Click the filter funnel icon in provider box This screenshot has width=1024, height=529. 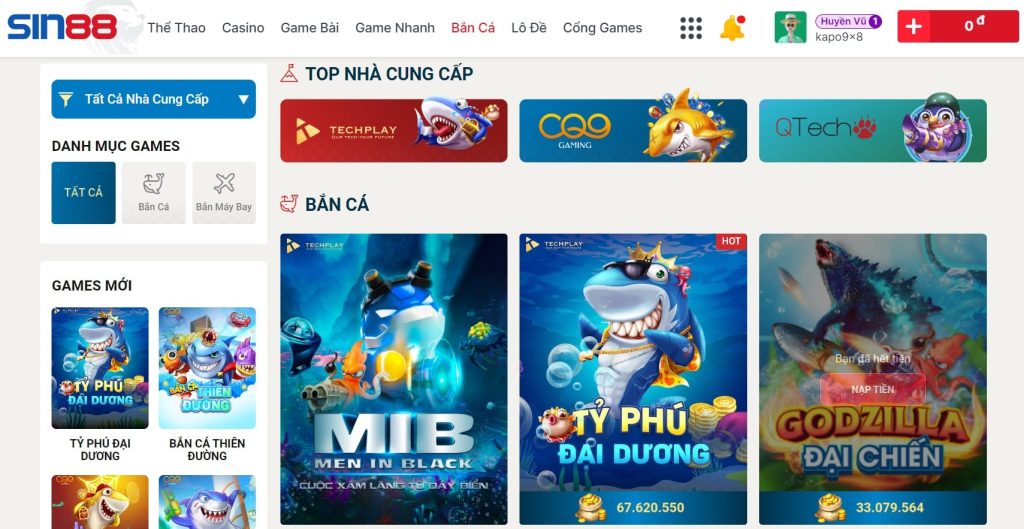pyautogui.click(x=66, y=99)
